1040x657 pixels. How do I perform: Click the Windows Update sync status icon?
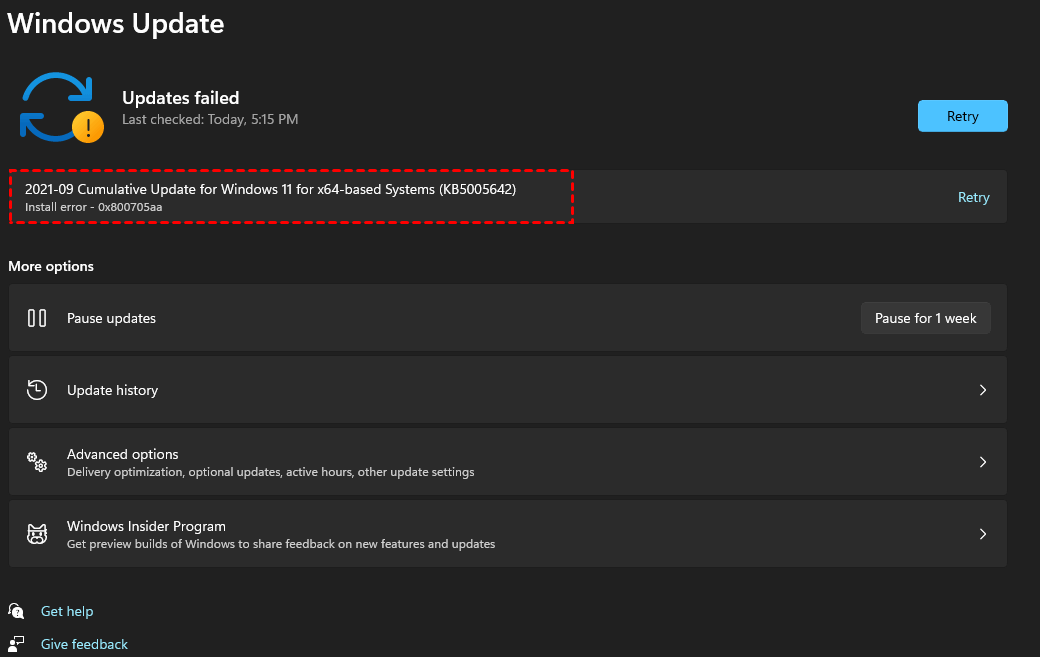tap(56, 105)
